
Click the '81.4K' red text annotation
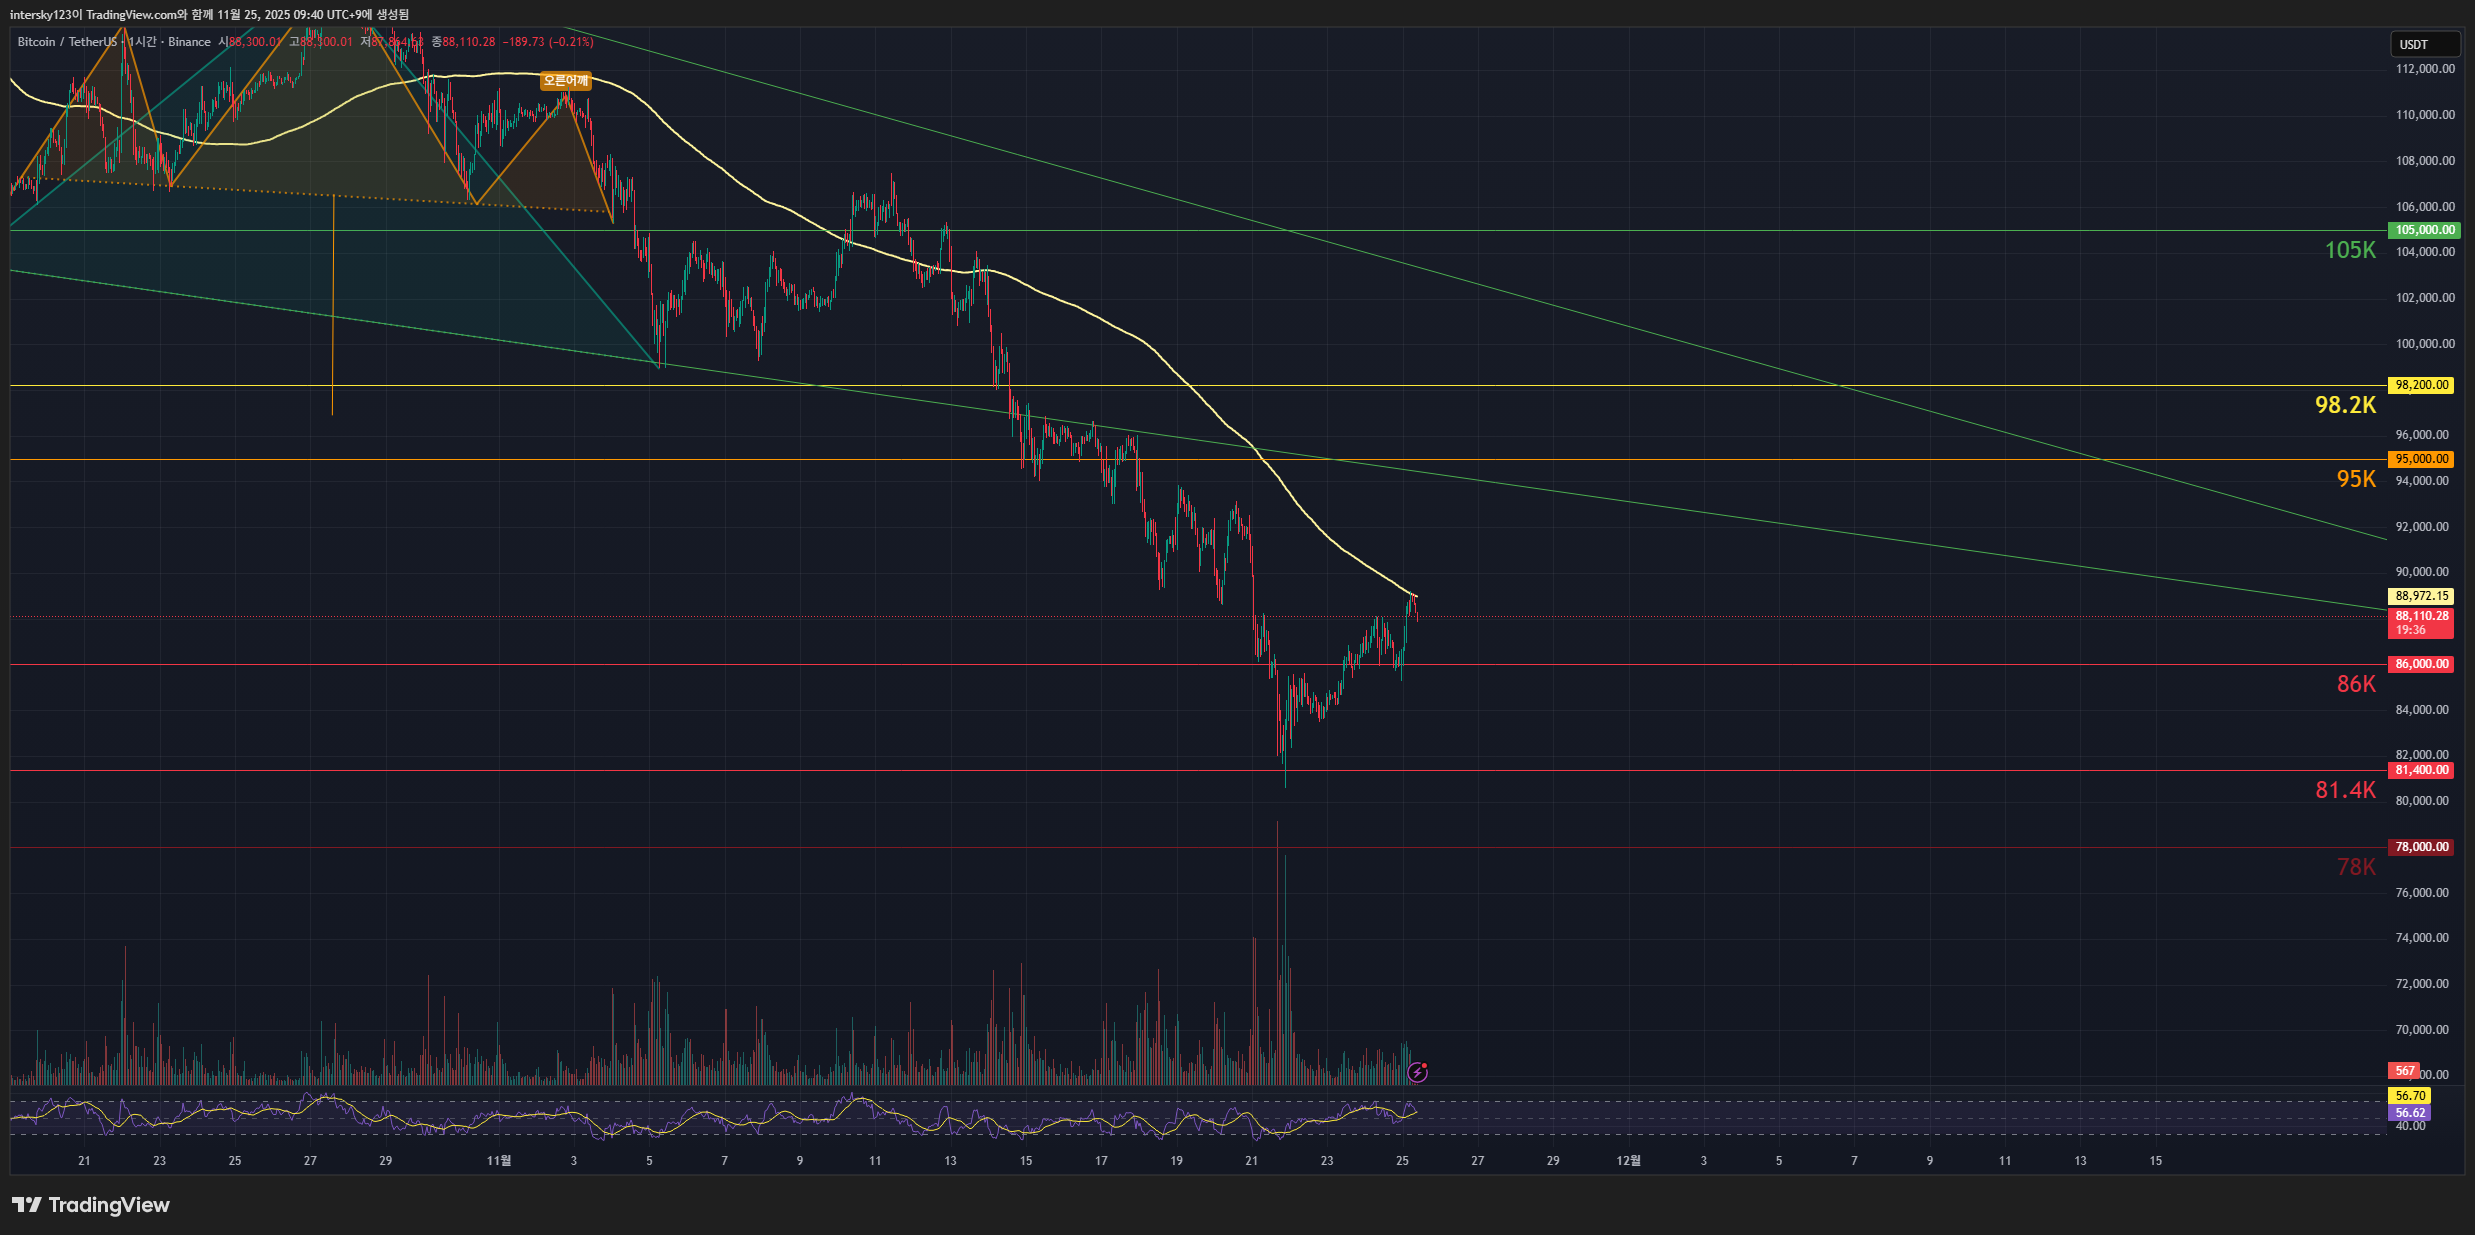point(2345,790)
